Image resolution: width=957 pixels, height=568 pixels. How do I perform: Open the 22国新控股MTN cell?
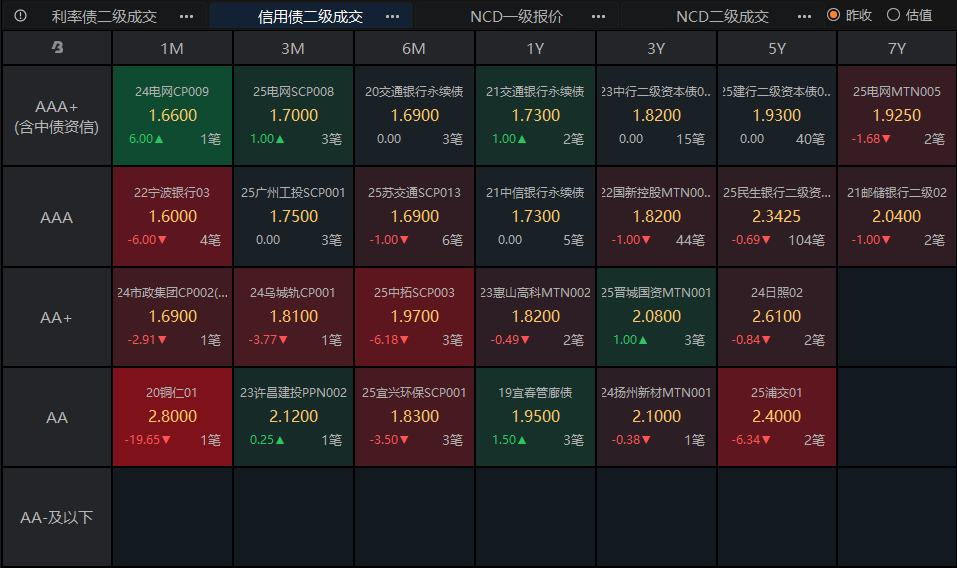click(656, 217)
